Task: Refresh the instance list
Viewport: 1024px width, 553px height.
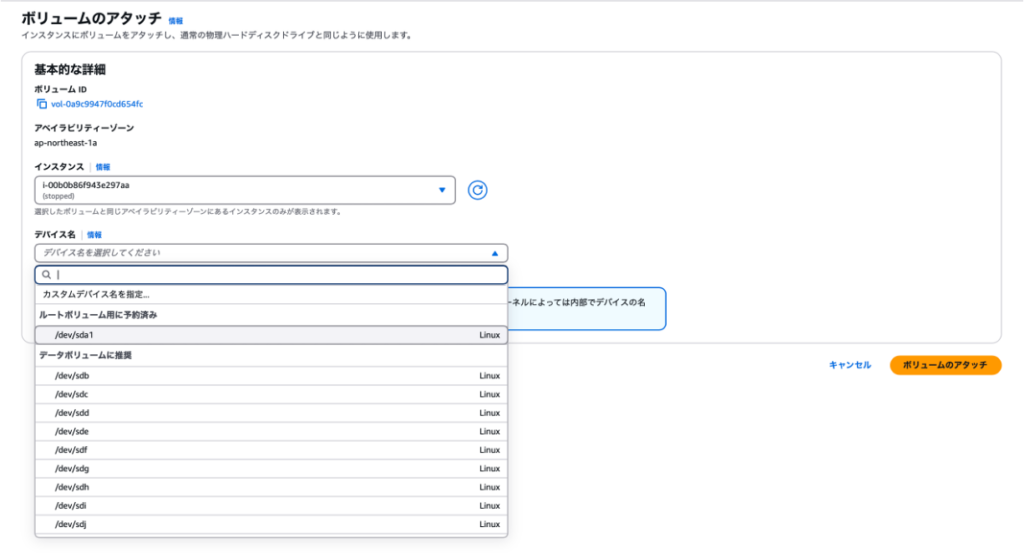Action: [477, 190]
